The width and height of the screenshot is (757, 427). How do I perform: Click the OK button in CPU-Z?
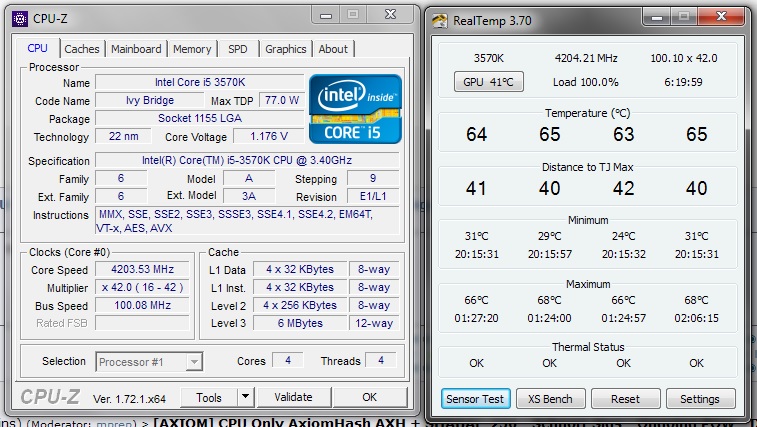point(369,397)
